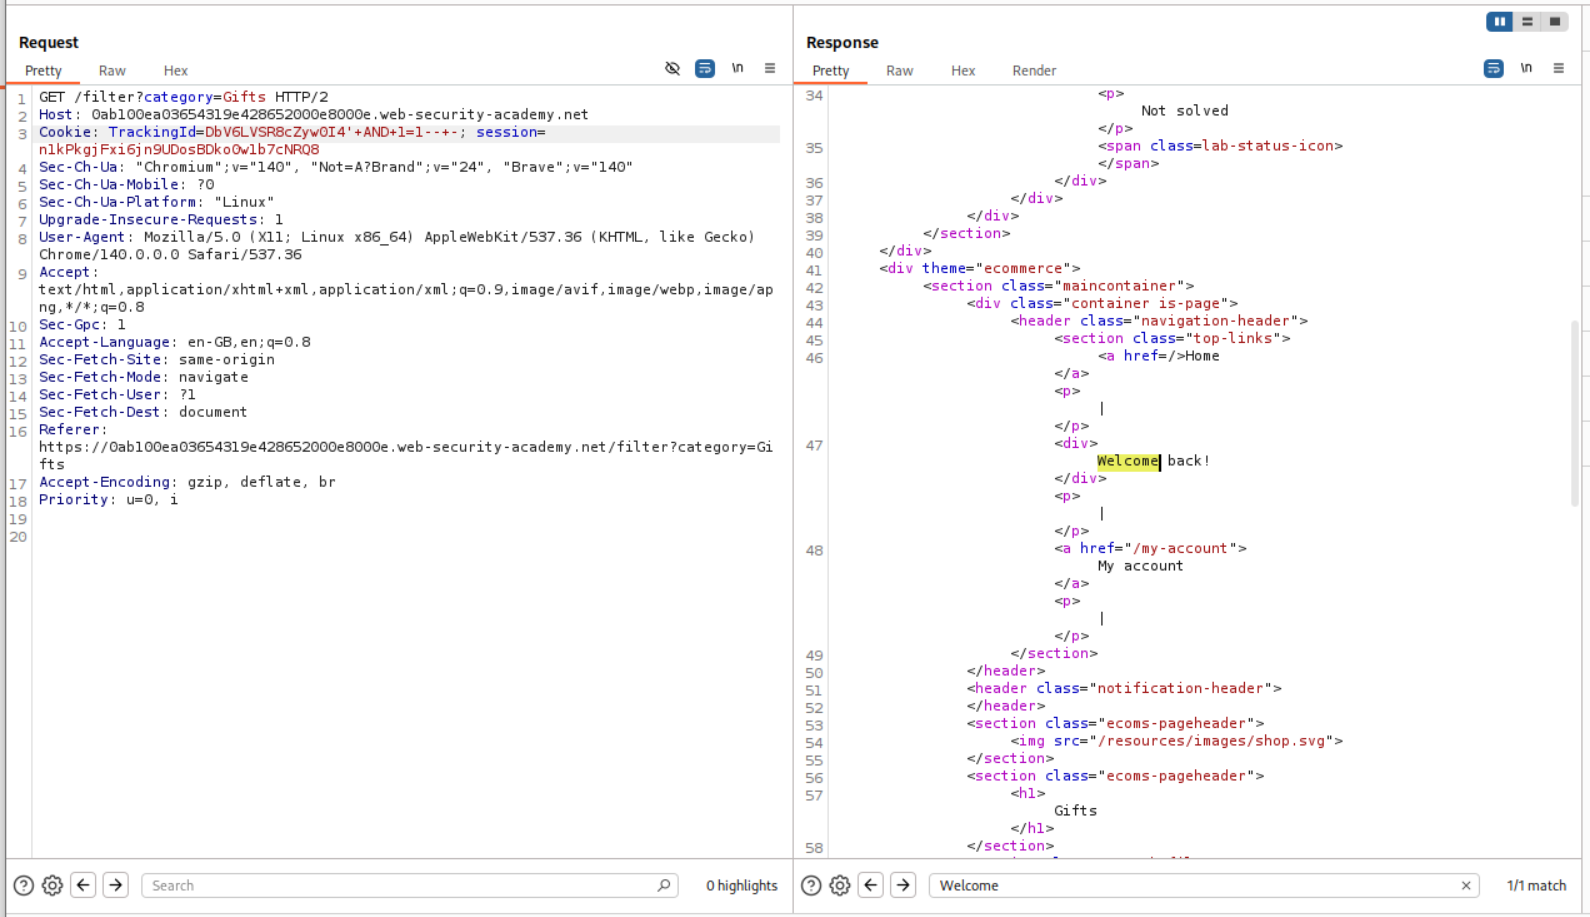Go to previous match in Request search
Image resolution: width=1590 pixels, height=917 pixels.
click(x=84, y=885)
